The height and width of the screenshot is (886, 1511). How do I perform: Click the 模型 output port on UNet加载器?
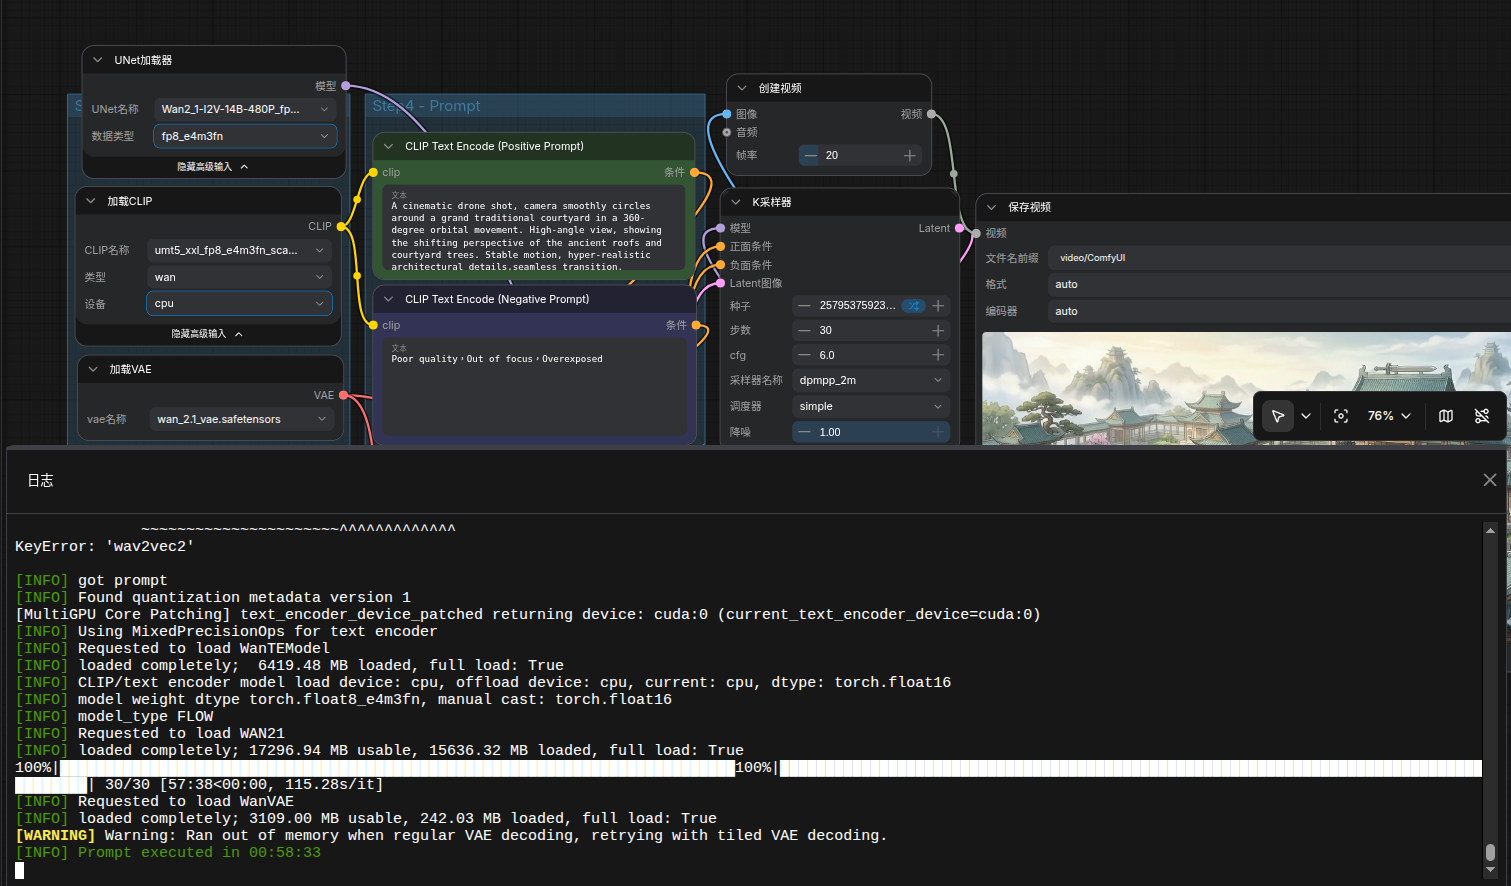pyautogui.click(x=346, y=86)
